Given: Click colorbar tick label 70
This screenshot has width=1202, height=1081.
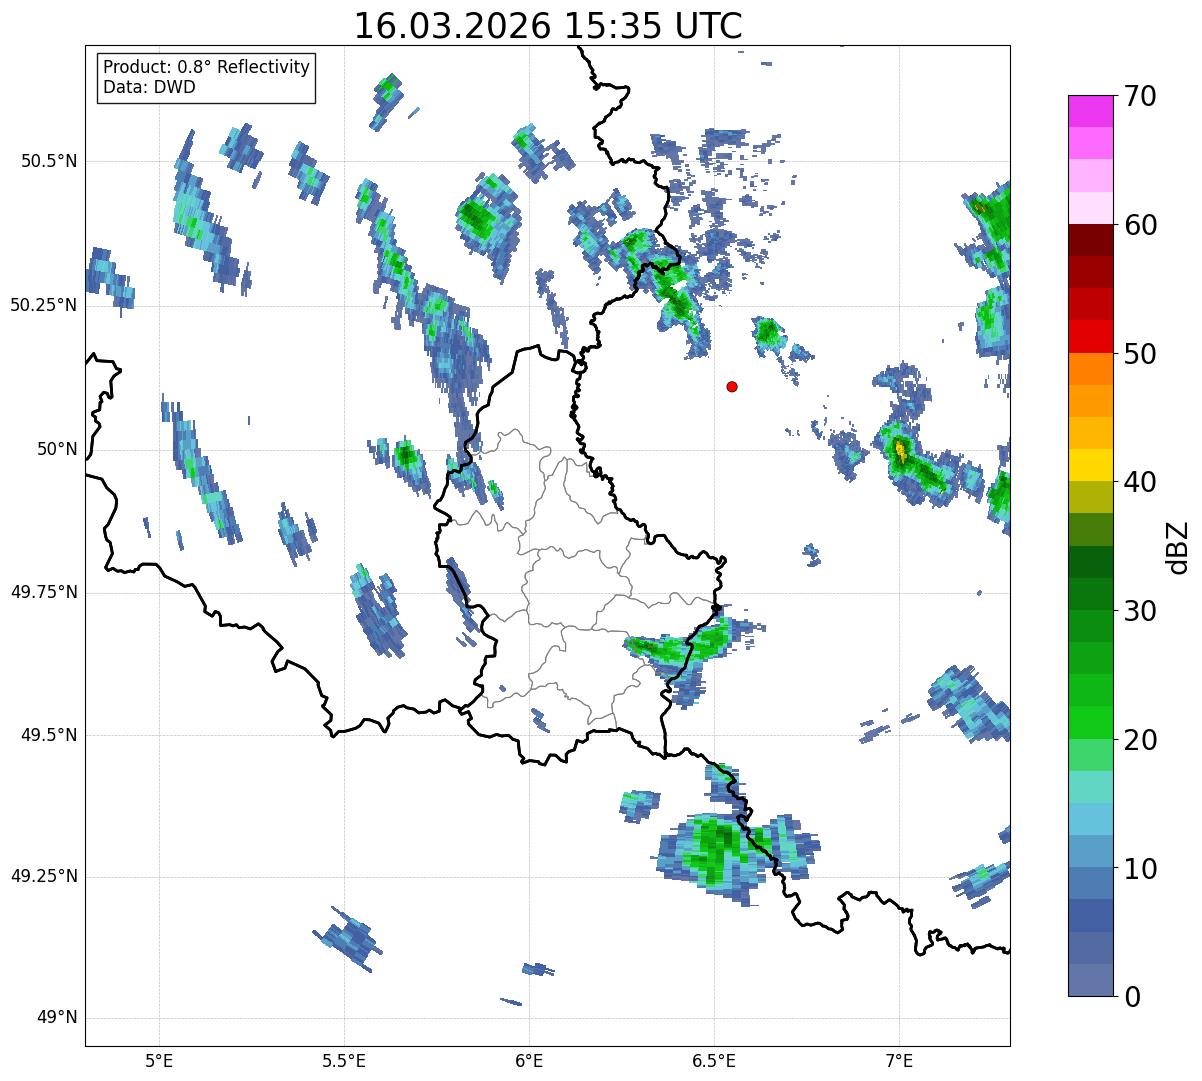Looking at the screenshot, I should coord(1140,96).
